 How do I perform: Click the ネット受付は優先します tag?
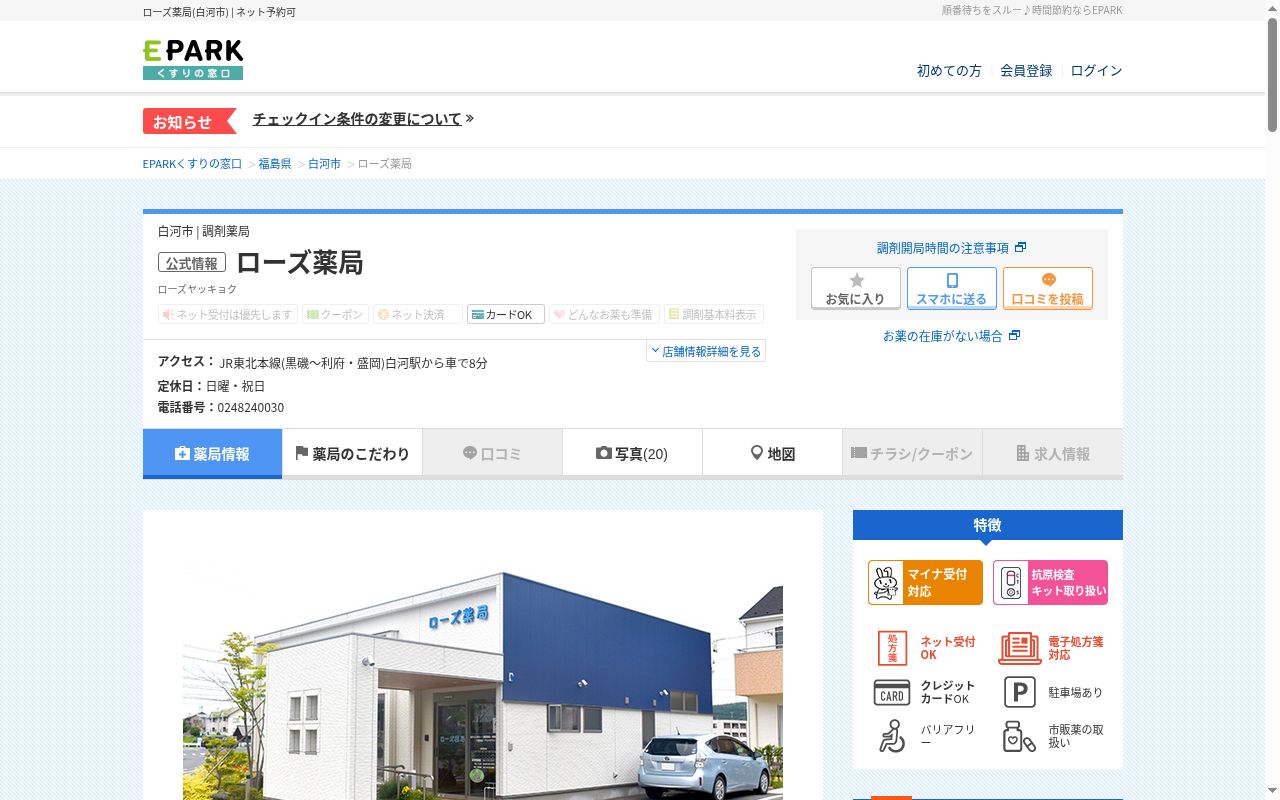[x=228, y=314]
